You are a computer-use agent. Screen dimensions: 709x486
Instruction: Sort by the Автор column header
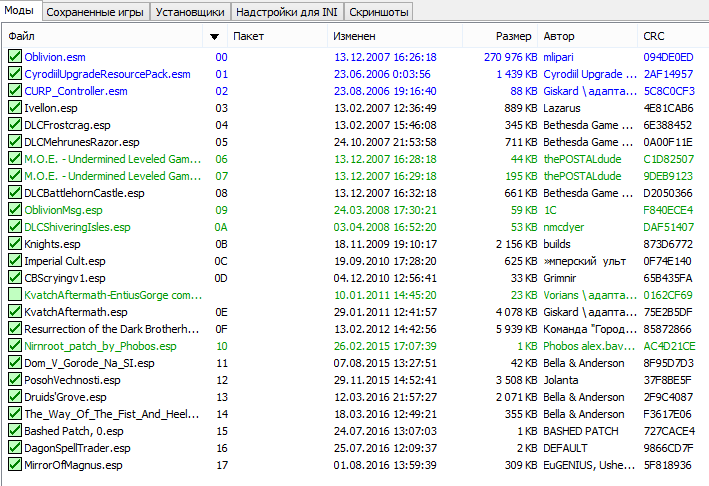[587, 36]
